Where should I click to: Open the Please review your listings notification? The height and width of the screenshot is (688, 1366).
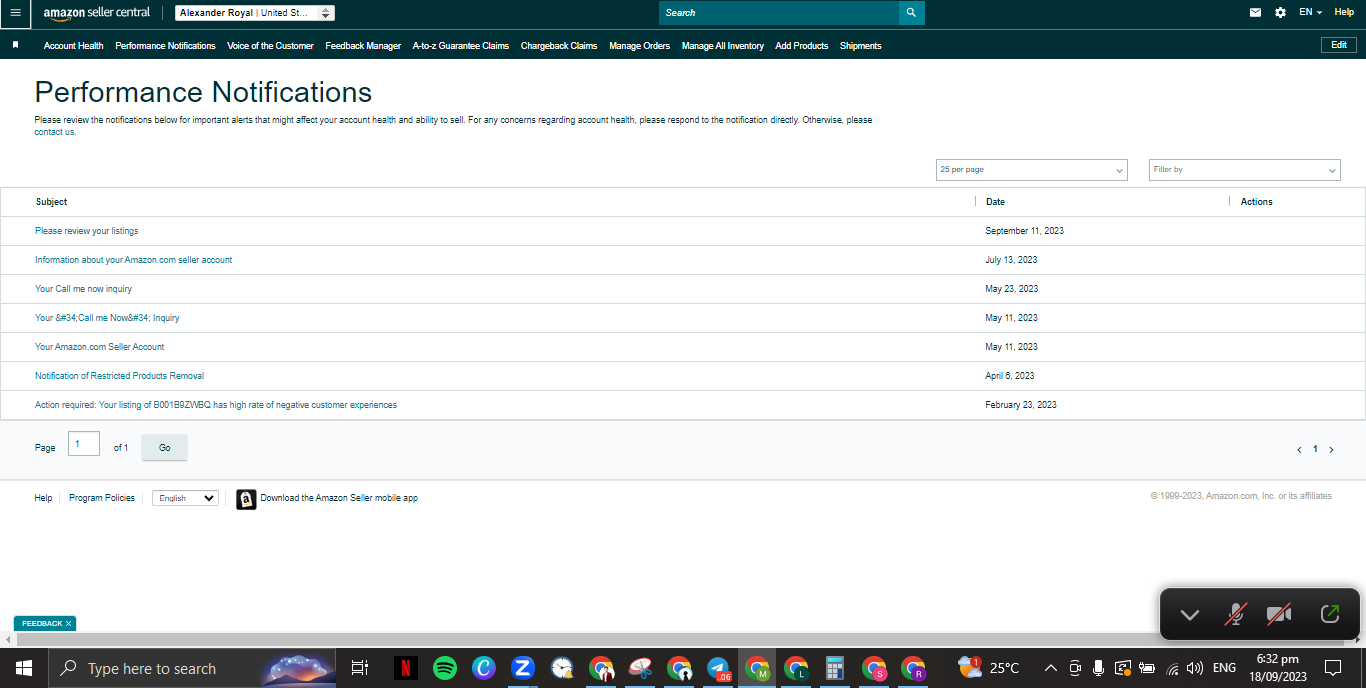pos(87,231)
